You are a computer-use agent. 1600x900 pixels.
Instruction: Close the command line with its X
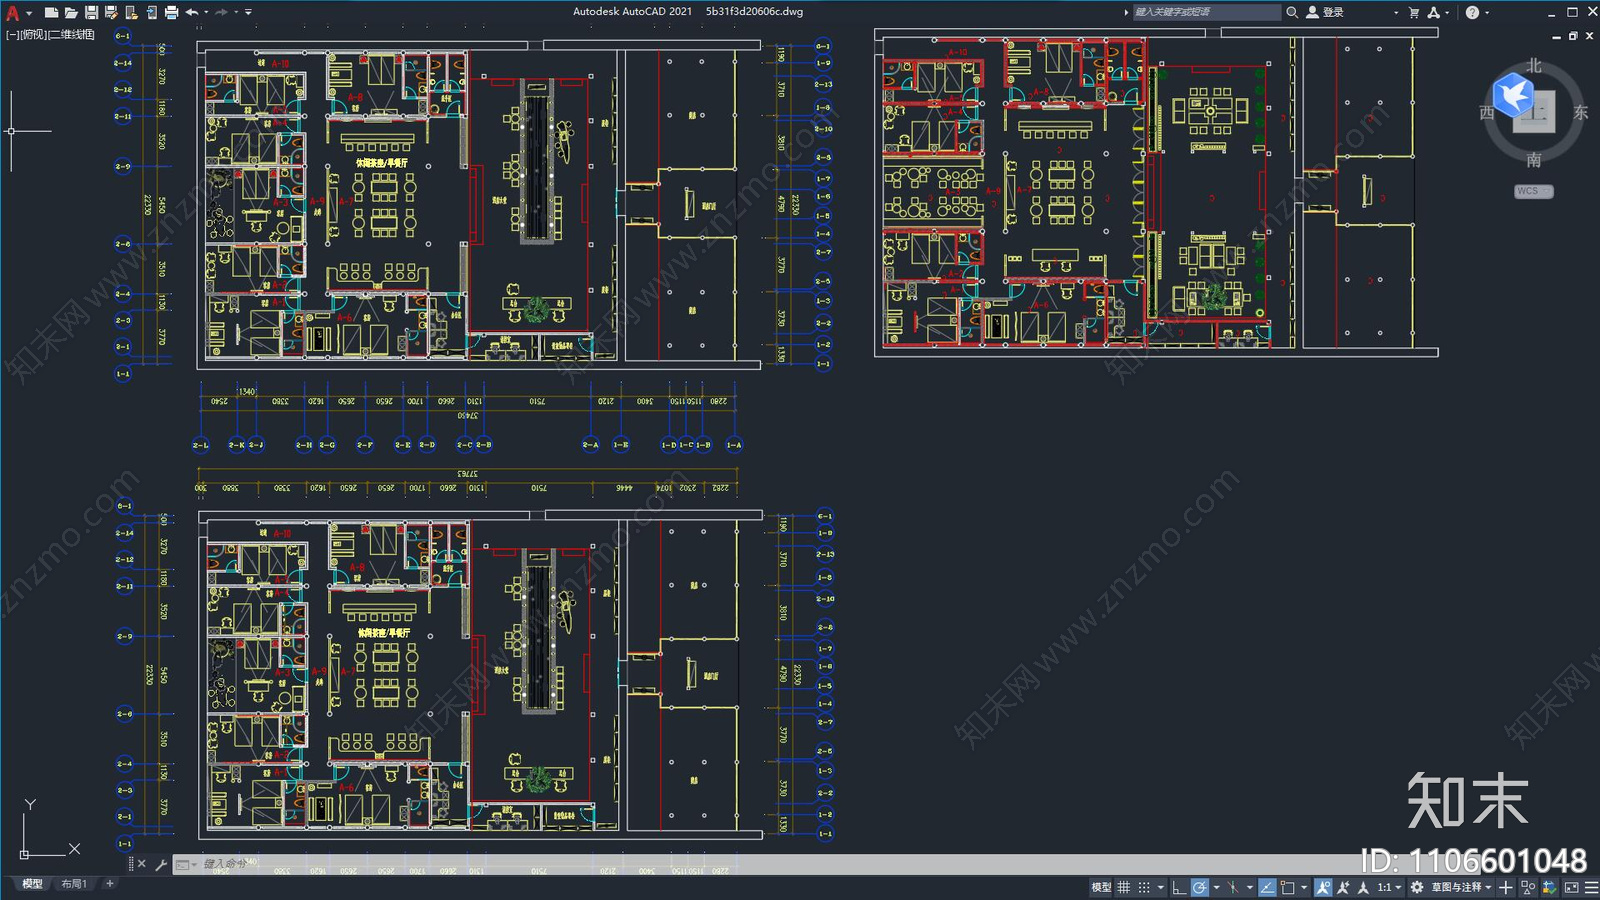pyautogui.click(x=142, y=864)
